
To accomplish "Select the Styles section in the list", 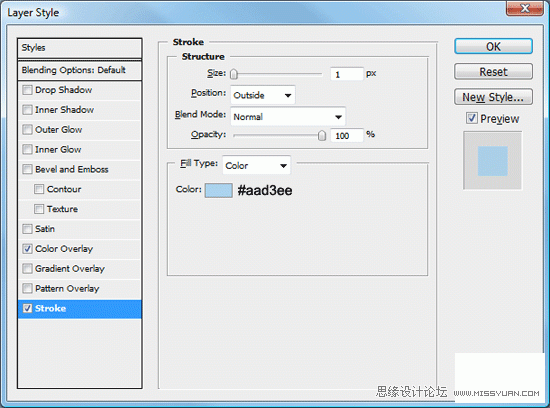I will (x=80, y=48).
